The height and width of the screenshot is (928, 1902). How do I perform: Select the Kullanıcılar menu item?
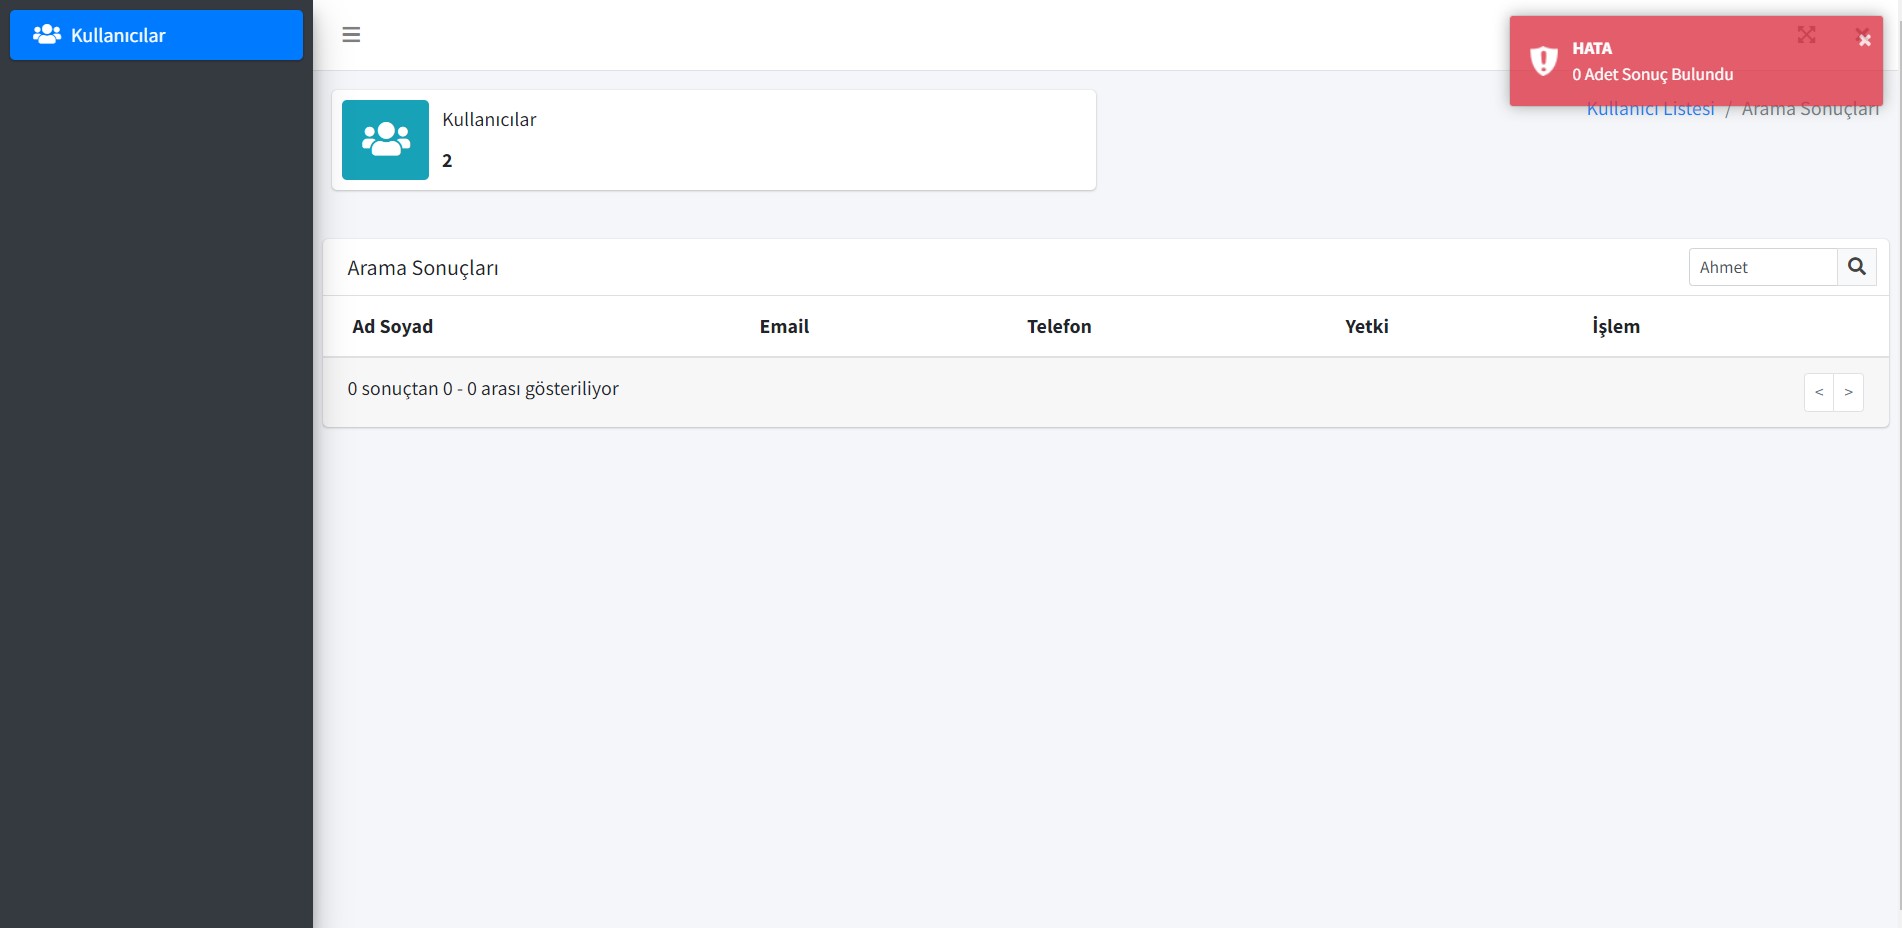point(118,35)
